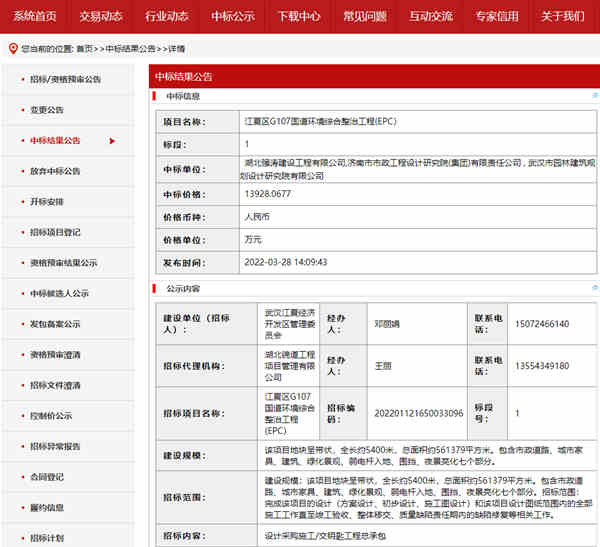Visit 互动交流 in the navigation bar
The height and width of the screenshot is (547, 600).
click(431, 16)
